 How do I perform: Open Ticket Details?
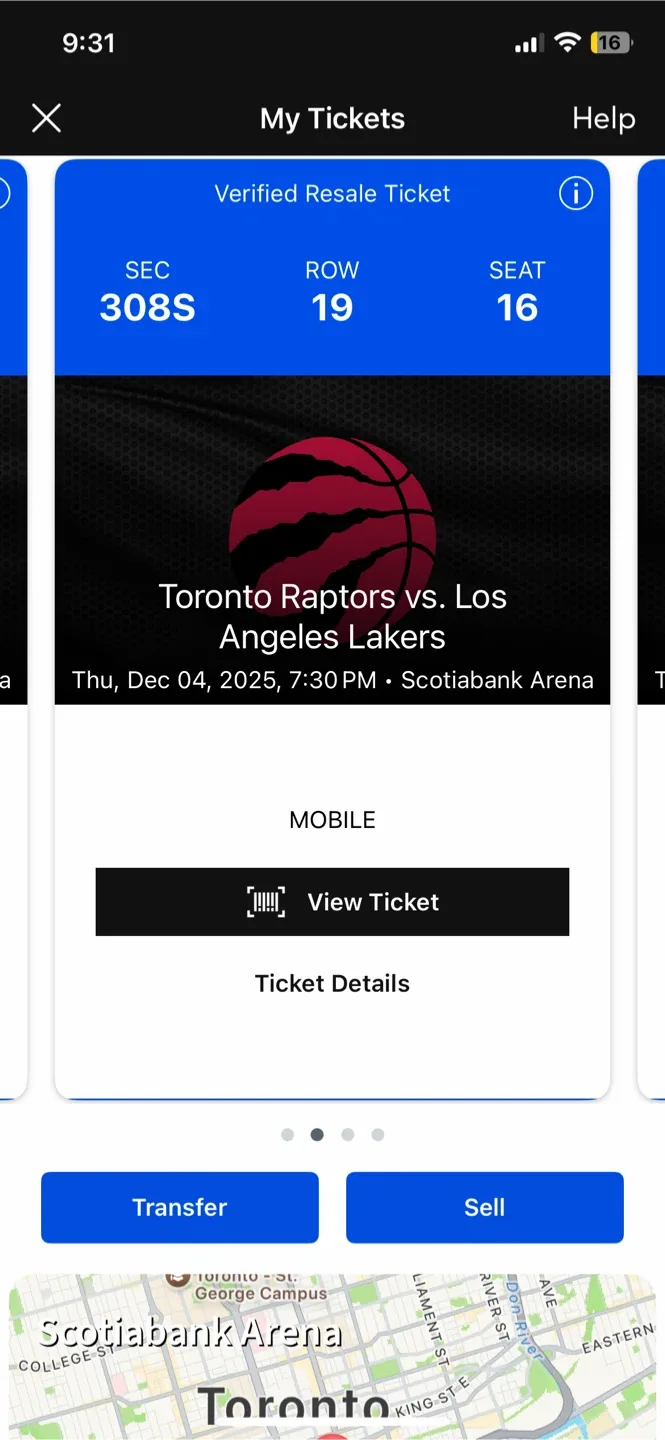332,983
